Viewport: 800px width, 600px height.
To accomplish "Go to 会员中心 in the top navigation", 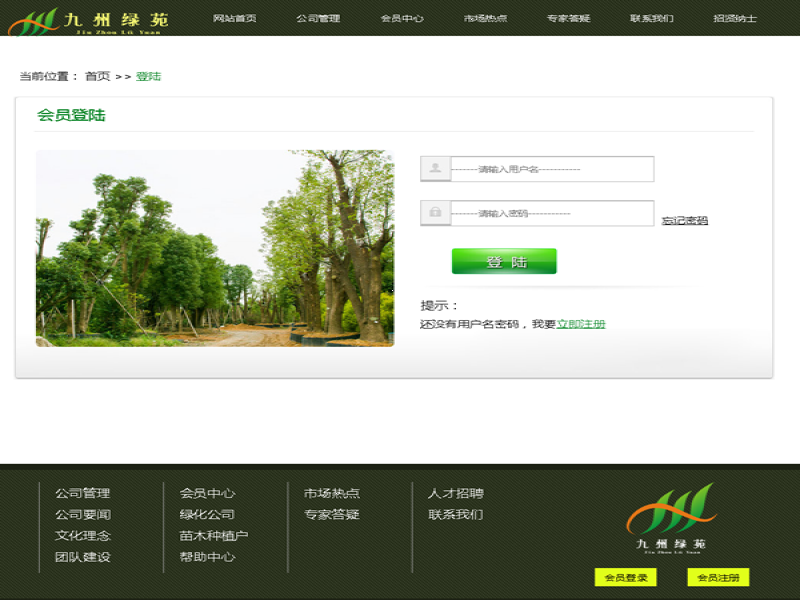I will [402, 19].
